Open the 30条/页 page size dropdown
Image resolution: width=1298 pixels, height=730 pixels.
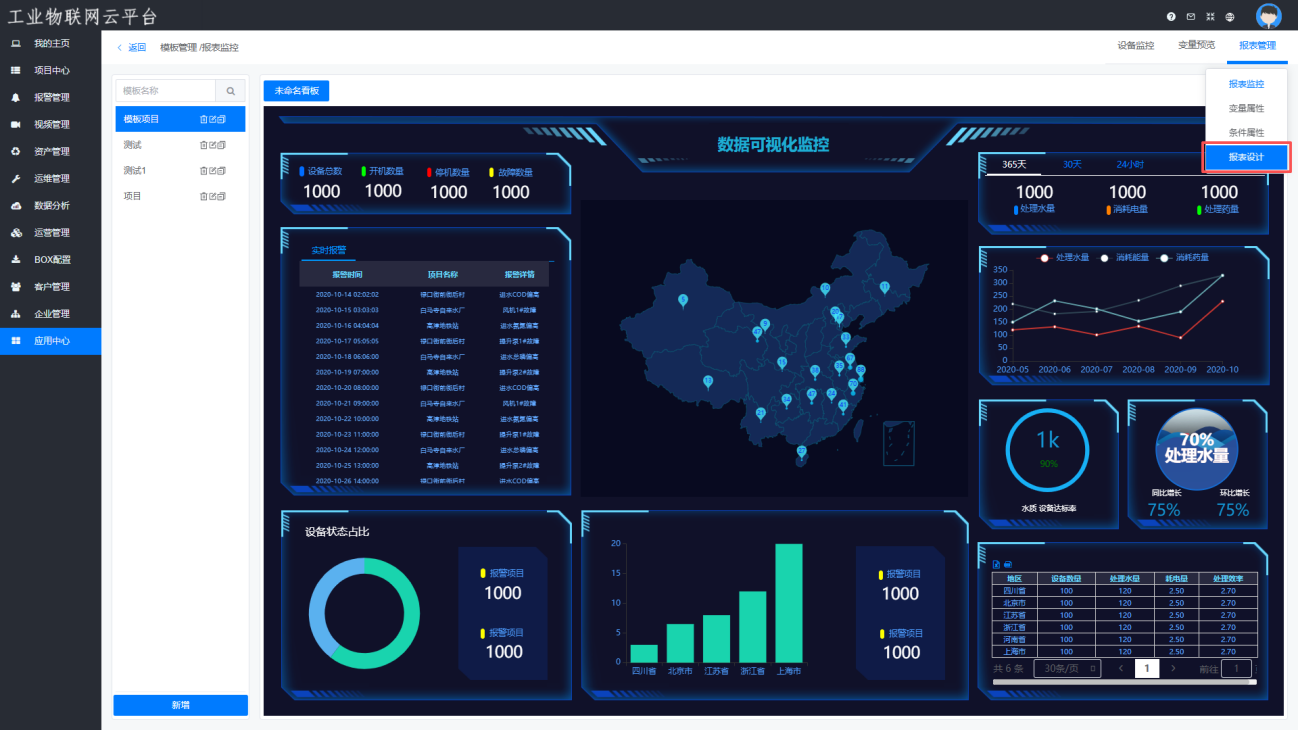(x=1066, y=668)
